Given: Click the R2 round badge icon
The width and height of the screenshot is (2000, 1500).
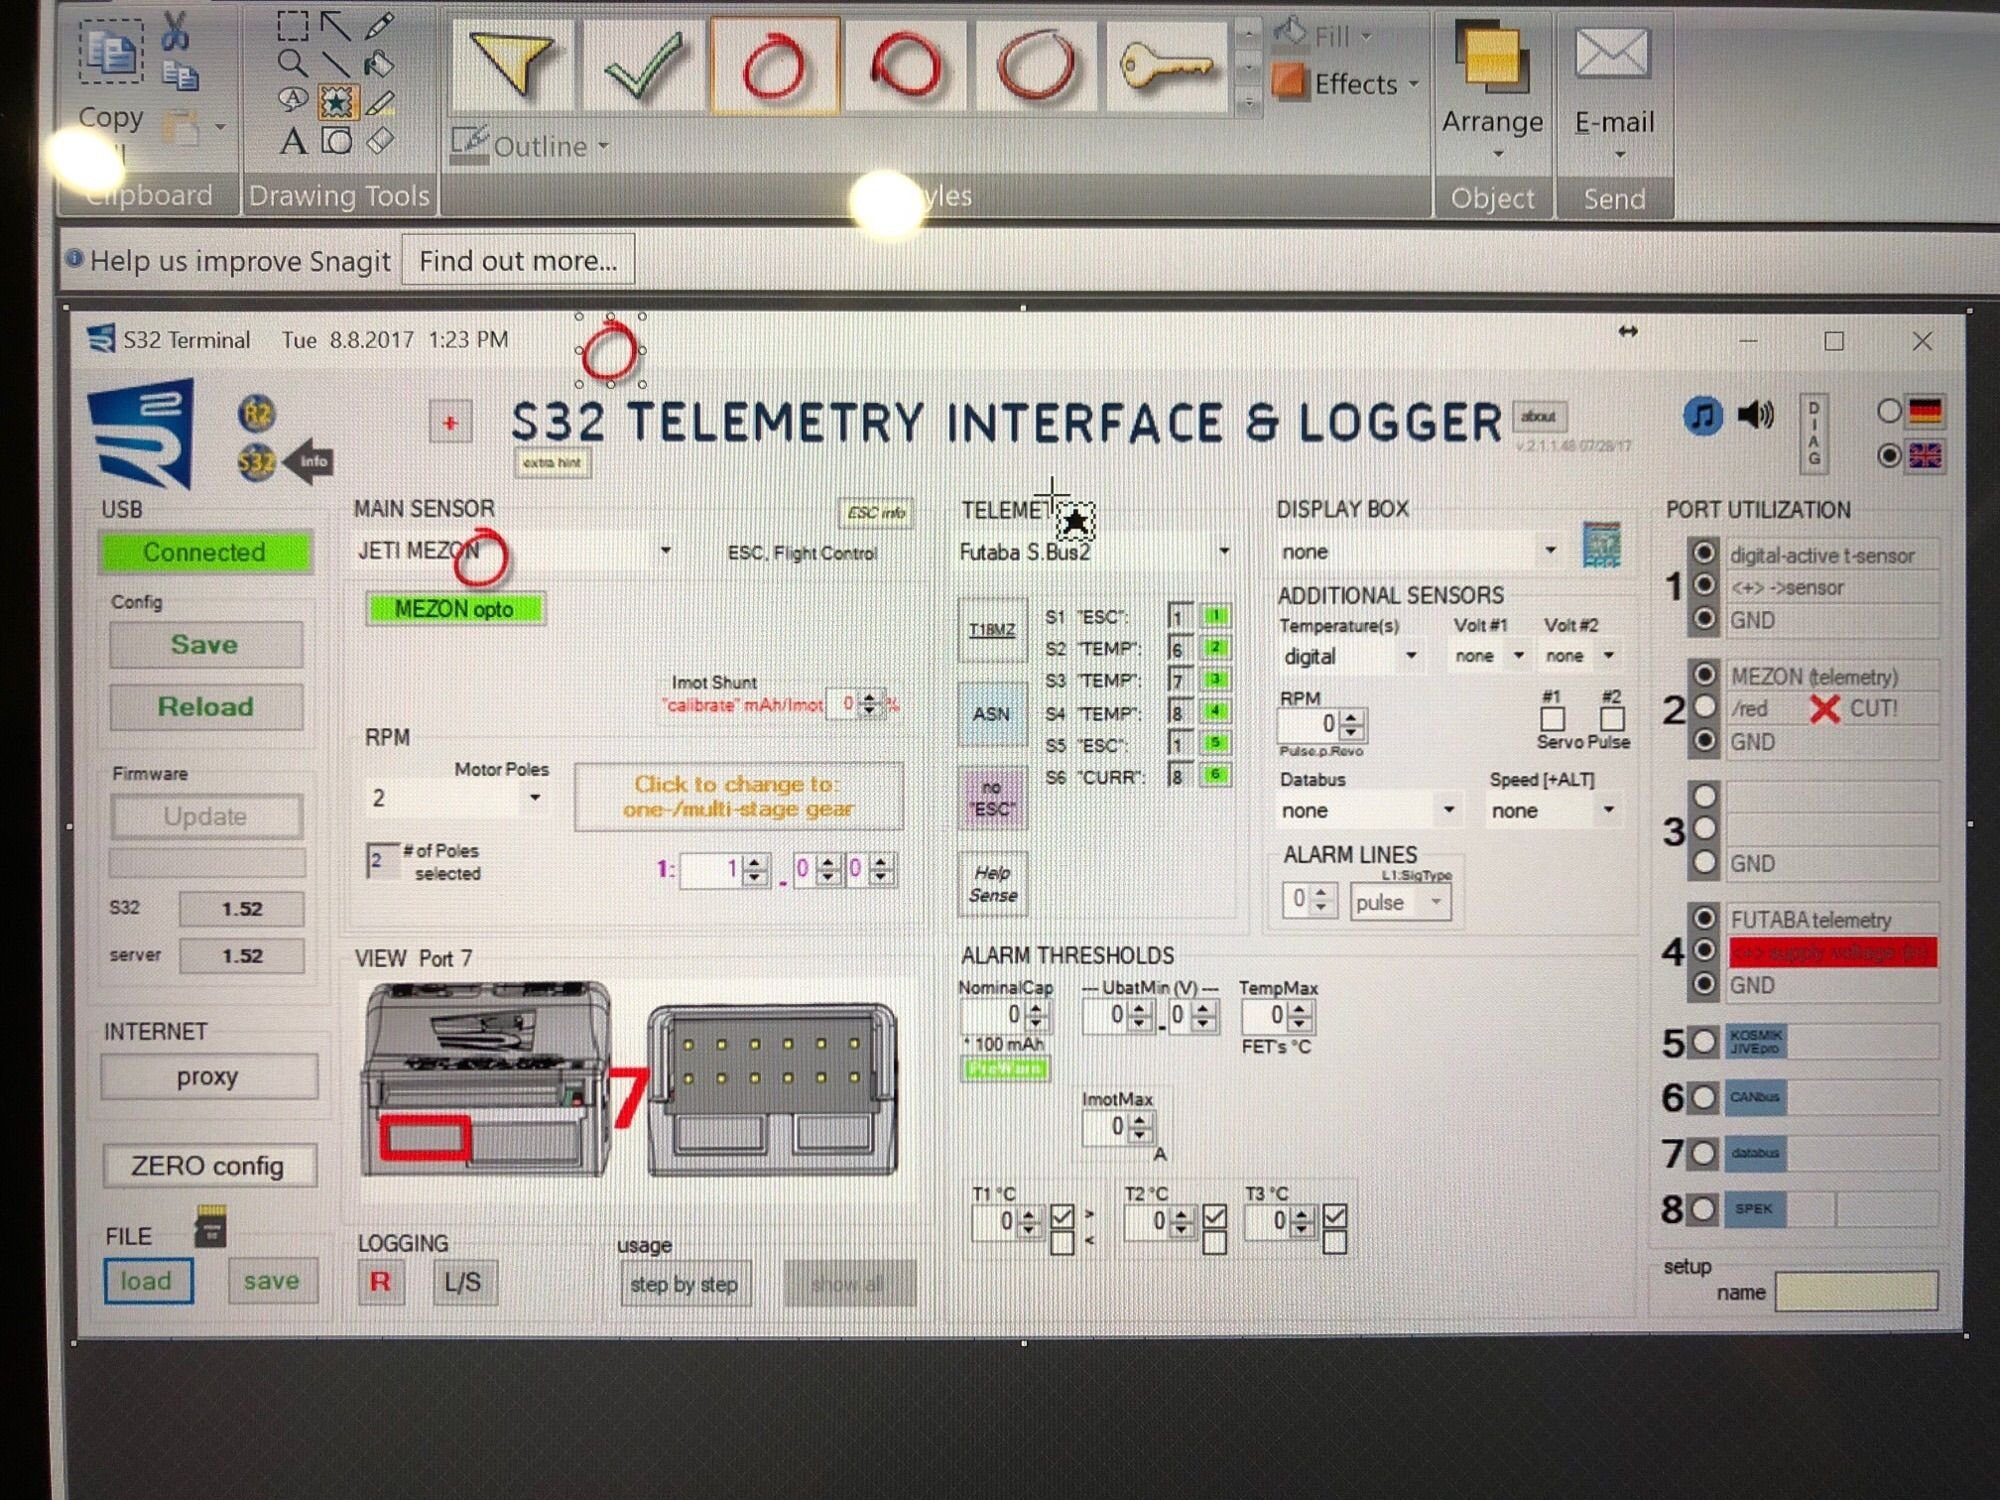Looking at the screenshot, I should pyautogui.click(x=257, y=413).
